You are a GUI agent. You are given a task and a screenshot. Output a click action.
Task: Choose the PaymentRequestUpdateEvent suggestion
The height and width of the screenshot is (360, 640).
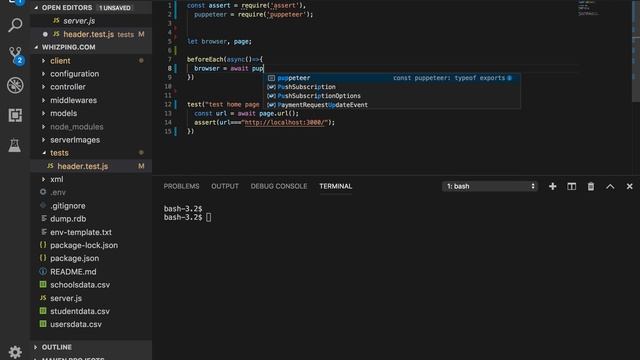click(x=392, y=105)
